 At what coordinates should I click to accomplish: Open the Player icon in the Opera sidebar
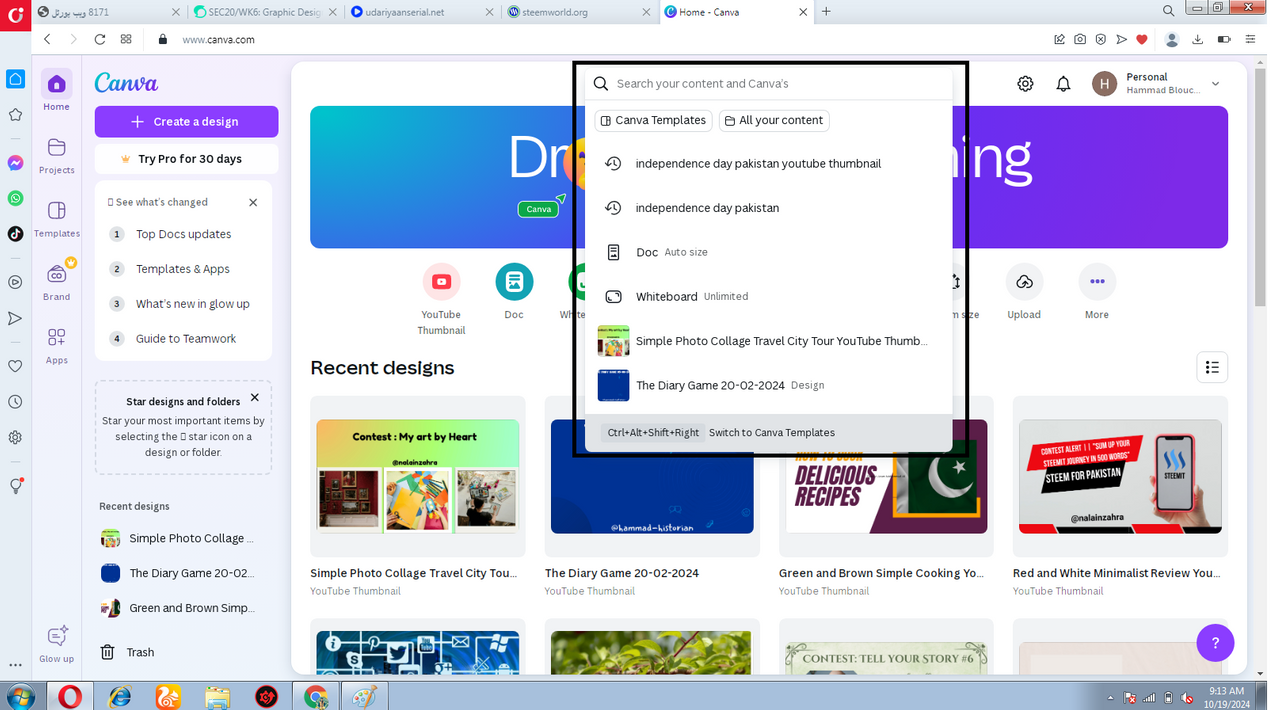pos(15,282)
